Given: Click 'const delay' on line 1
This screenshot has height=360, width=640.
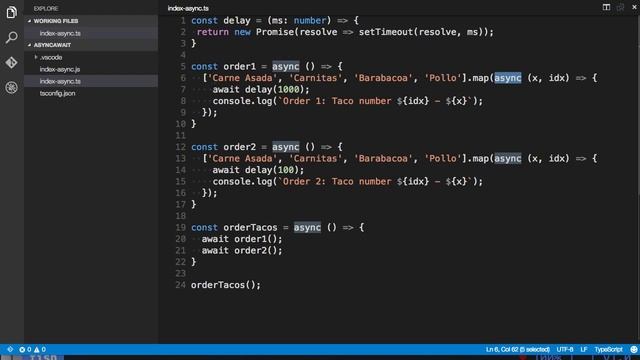Looking at the screenshot, I should click(x=221, y=20).
